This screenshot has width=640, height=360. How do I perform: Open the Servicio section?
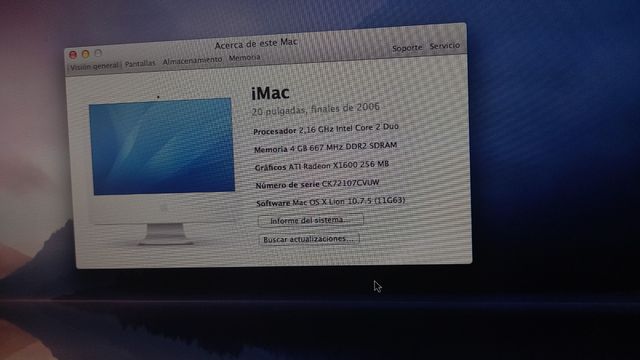pos(444,46)
